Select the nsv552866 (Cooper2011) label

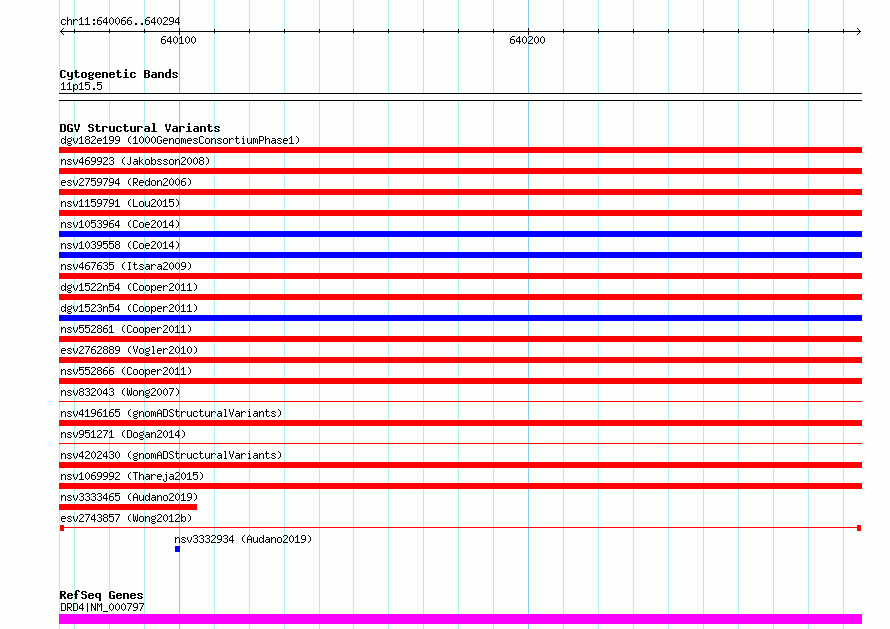[126, 371]
